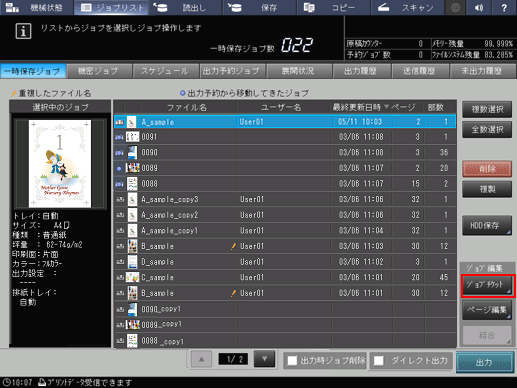The image size is (517, 388).
Task: Click the 出力 output button
Action: [x=484, y=362]
